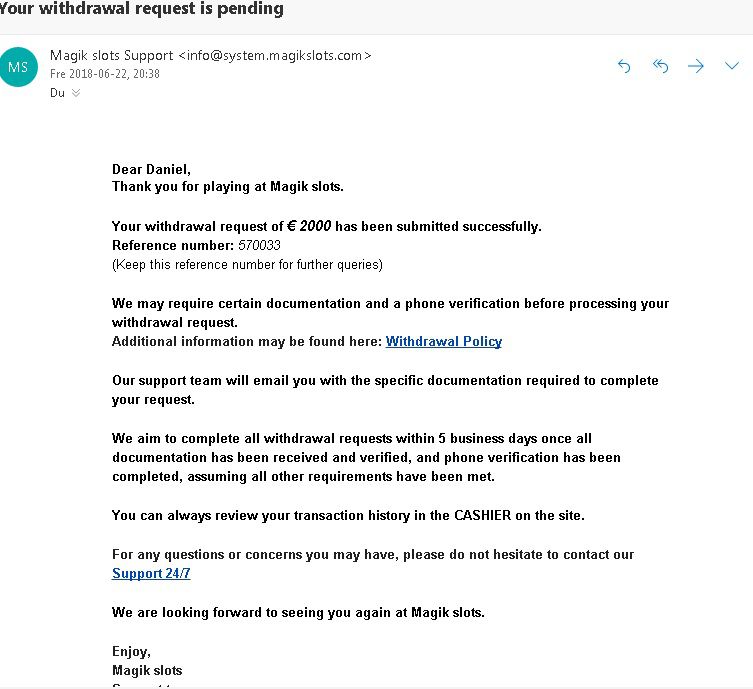Click the Reply arrow icon
The width and height of the screenshot is (753, 689).
click(624, 66)
